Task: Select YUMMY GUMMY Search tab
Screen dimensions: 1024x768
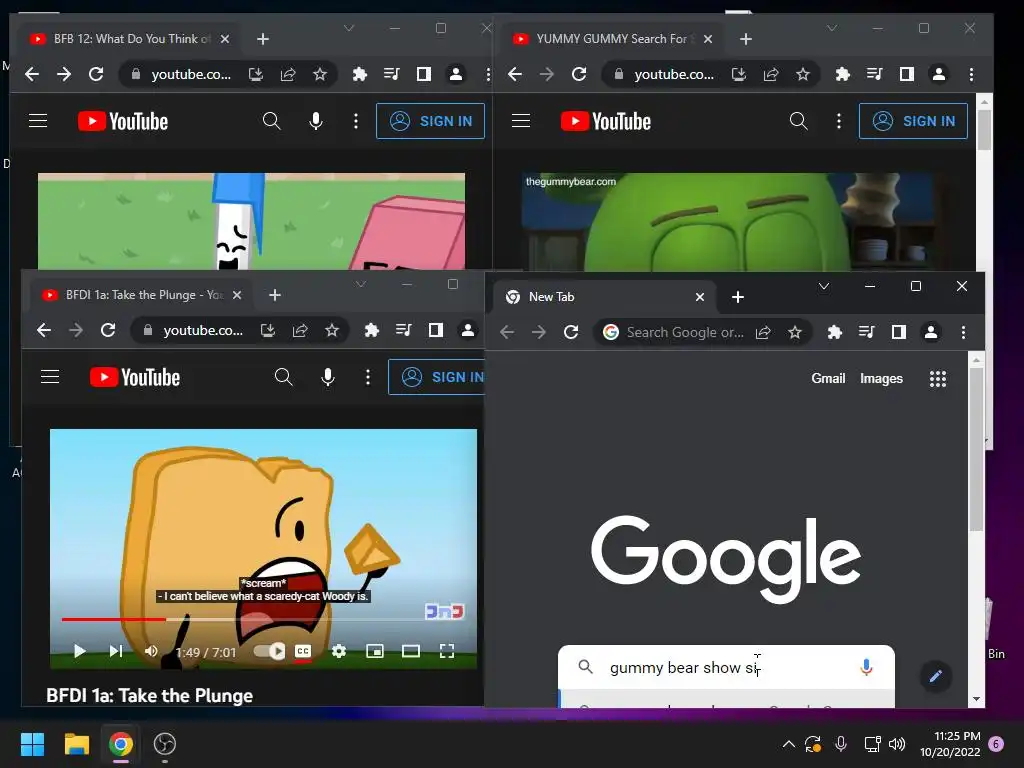Action: 611,39
